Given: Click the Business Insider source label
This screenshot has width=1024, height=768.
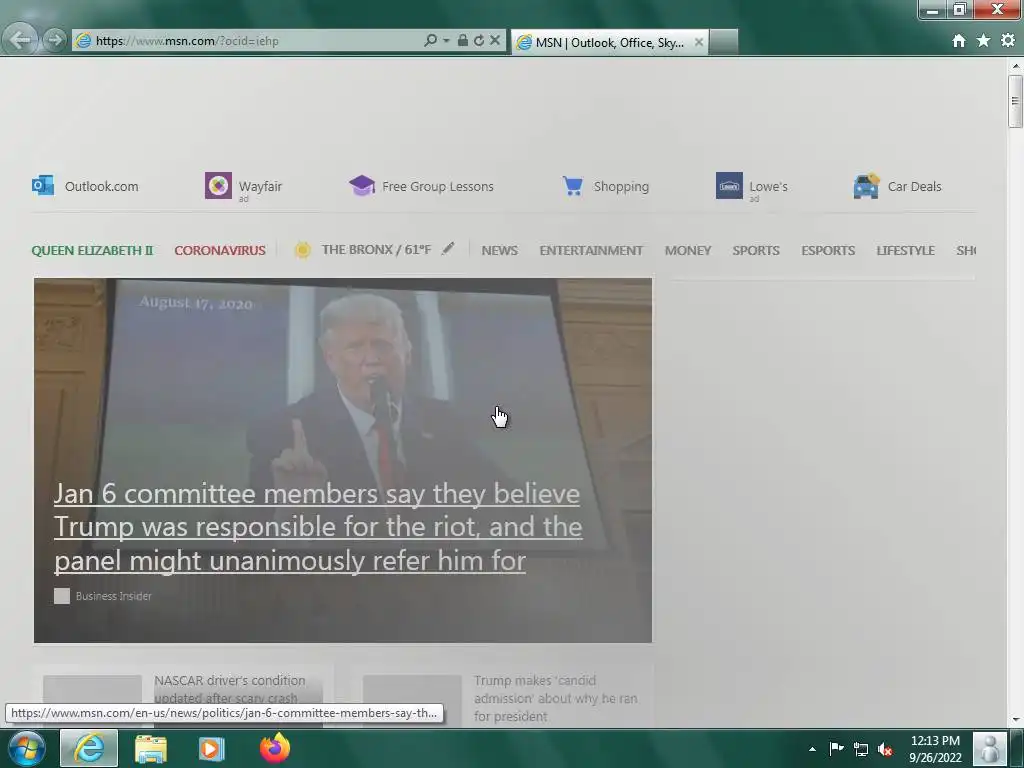Looking at the screenshot, I should pyautogui.click(x=114, y=596).
